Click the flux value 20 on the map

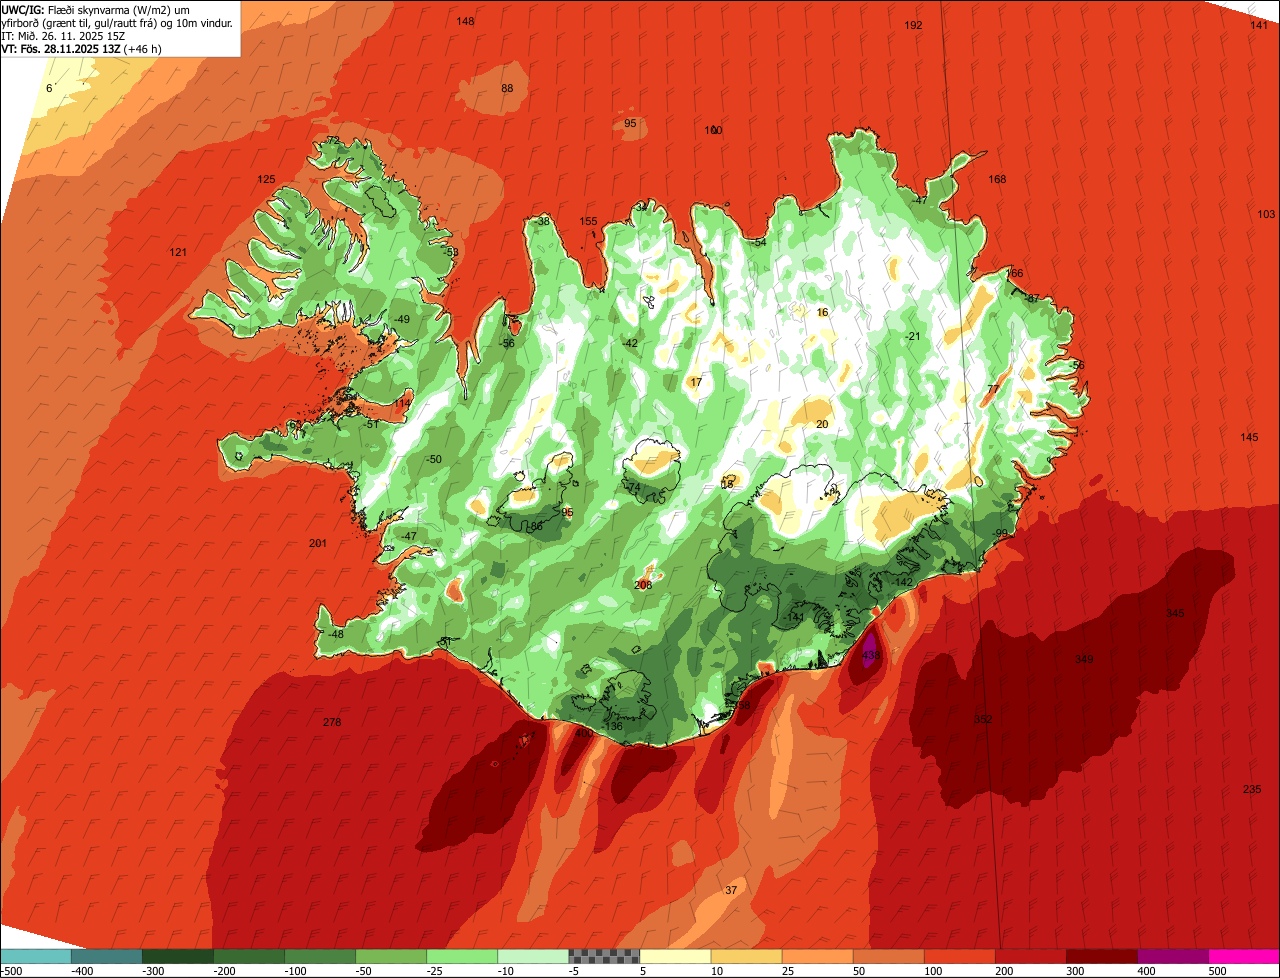(822, 424)
